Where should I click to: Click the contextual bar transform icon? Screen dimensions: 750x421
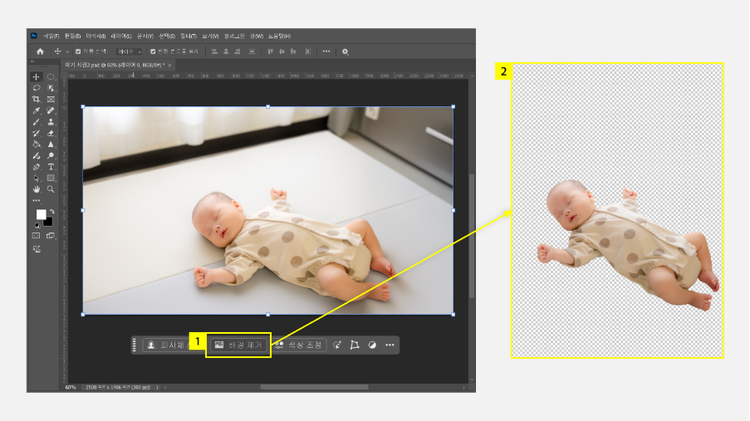(x=354, y=345)
